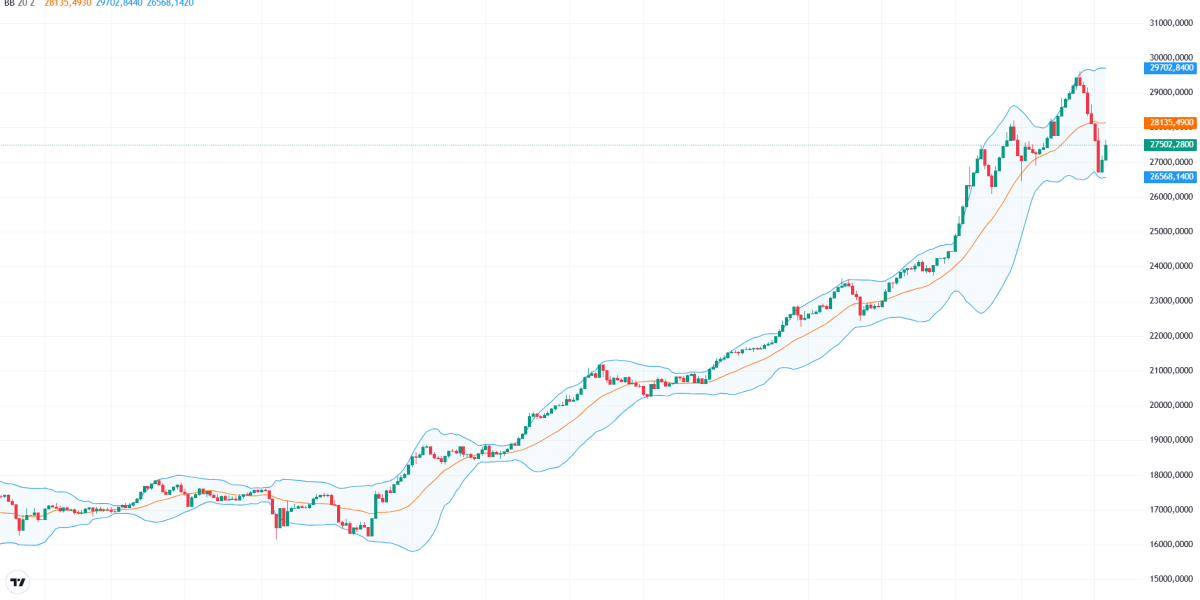Click the lower band value 26568,1420 in legend
The image size is (1200, 600).
pyautogui.click(x=169, y=4)
